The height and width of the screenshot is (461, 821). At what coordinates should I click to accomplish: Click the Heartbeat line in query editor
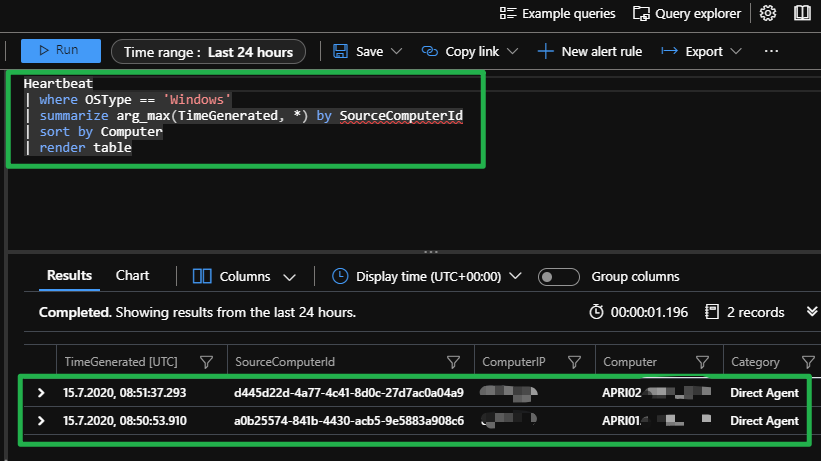pos(58,83)
